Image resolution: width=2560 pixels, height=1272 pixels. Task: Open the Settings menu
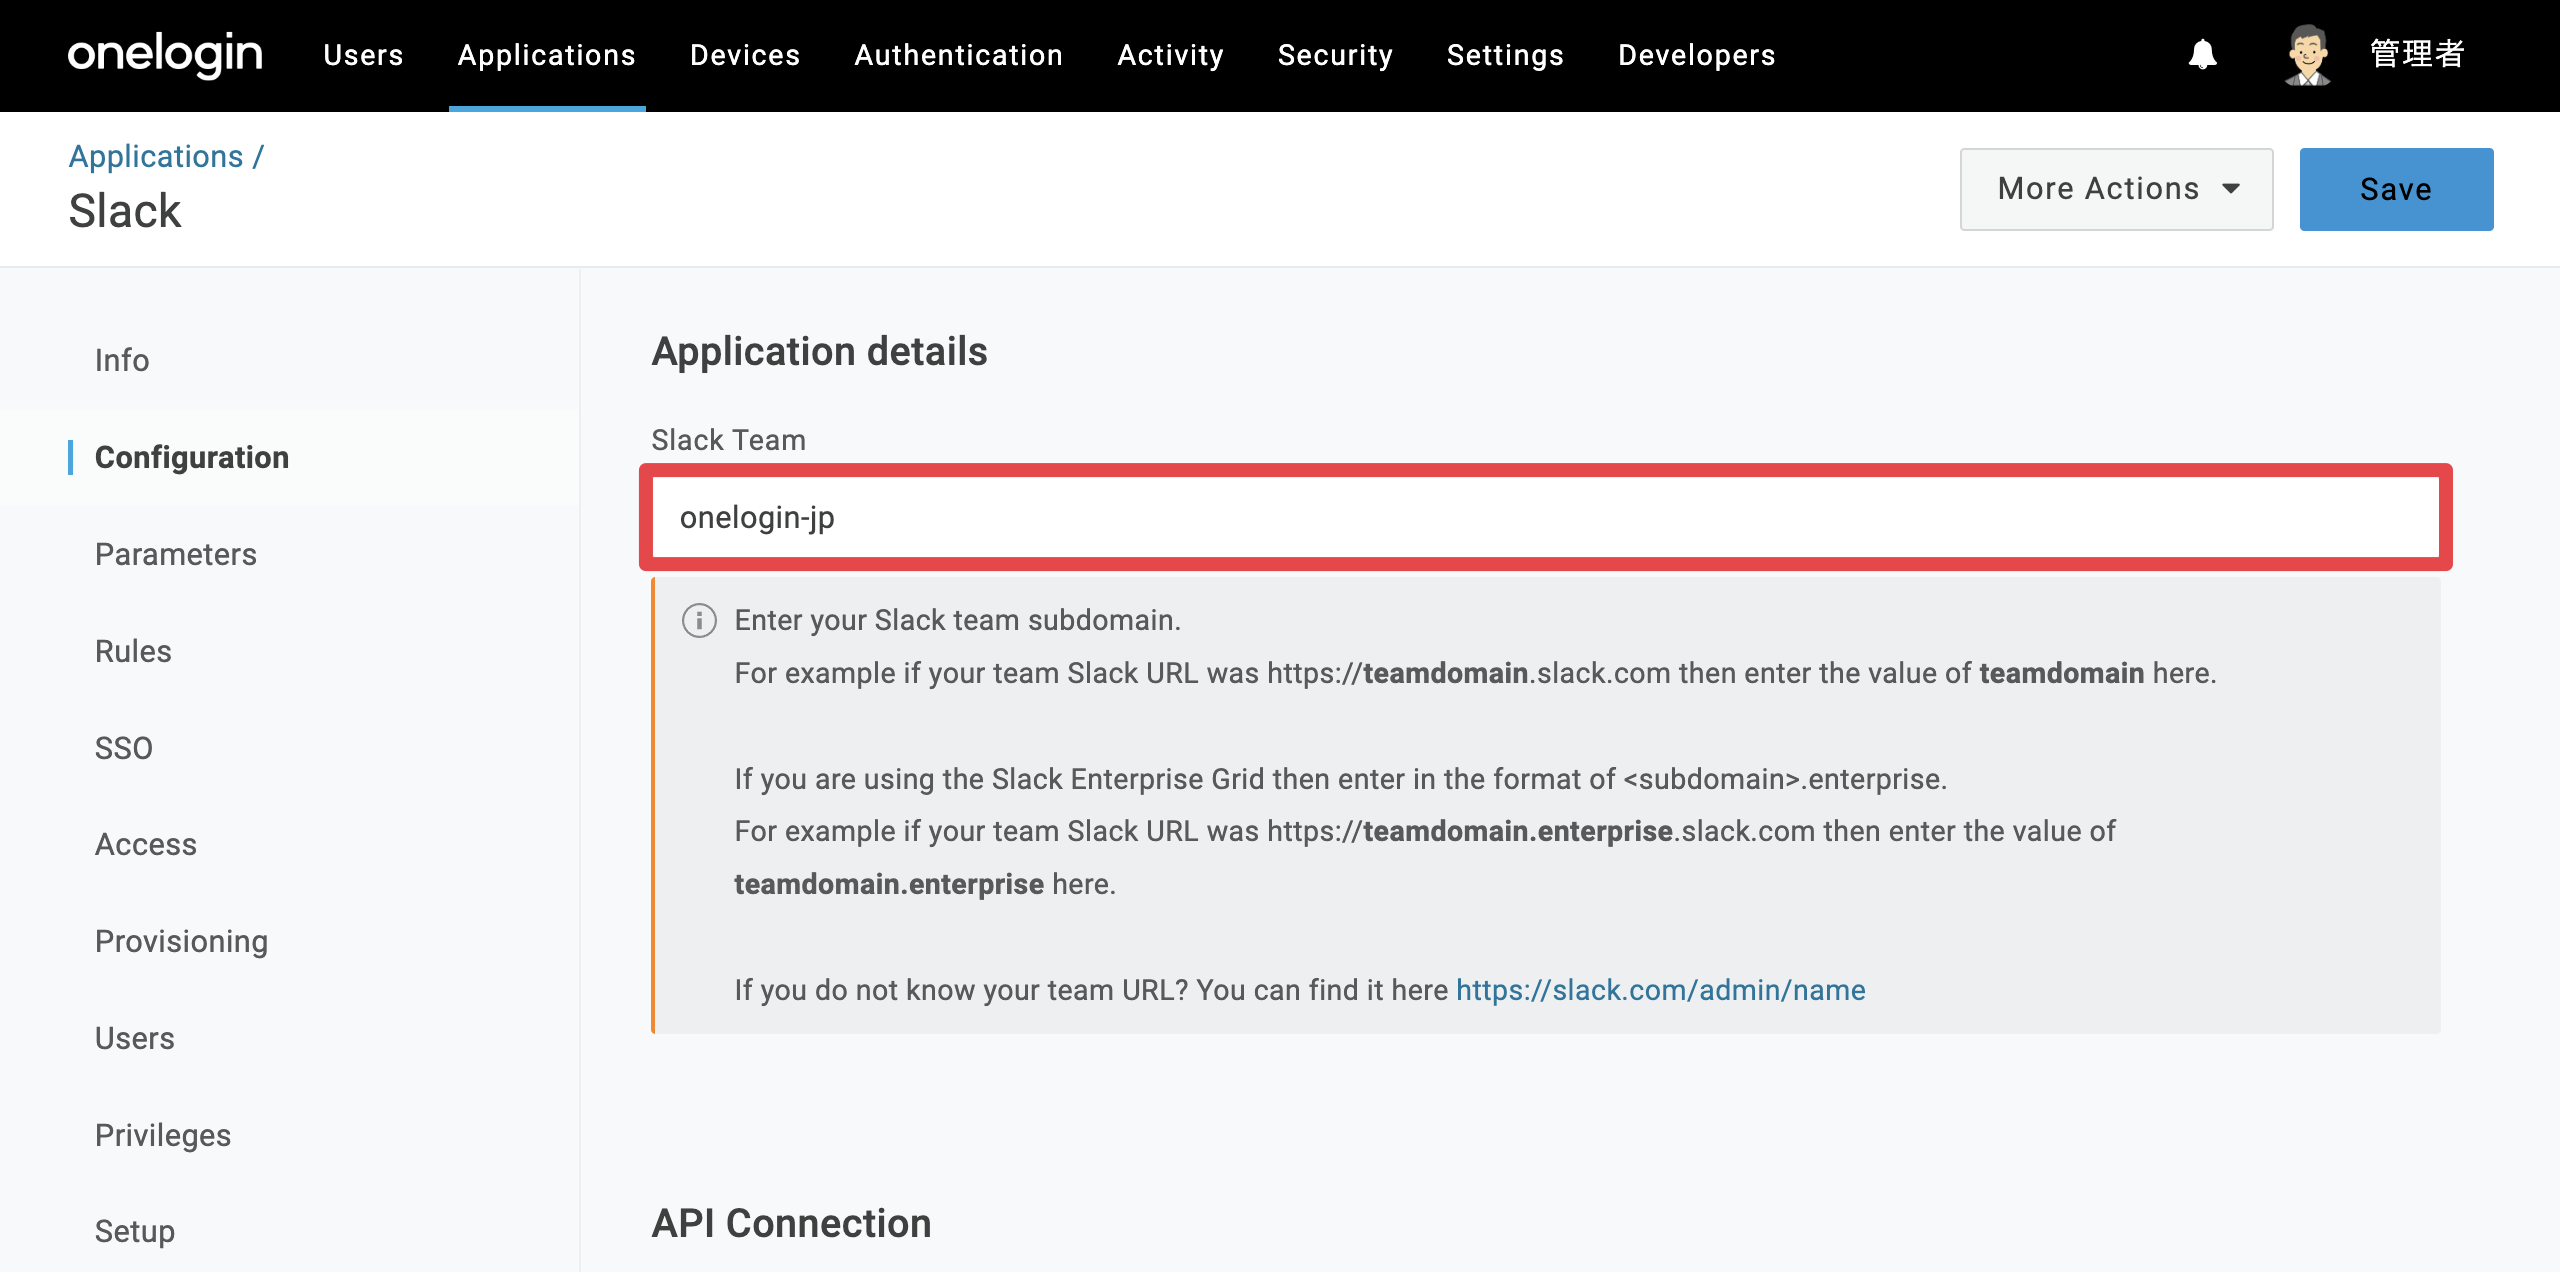(x=1505, y=55)
